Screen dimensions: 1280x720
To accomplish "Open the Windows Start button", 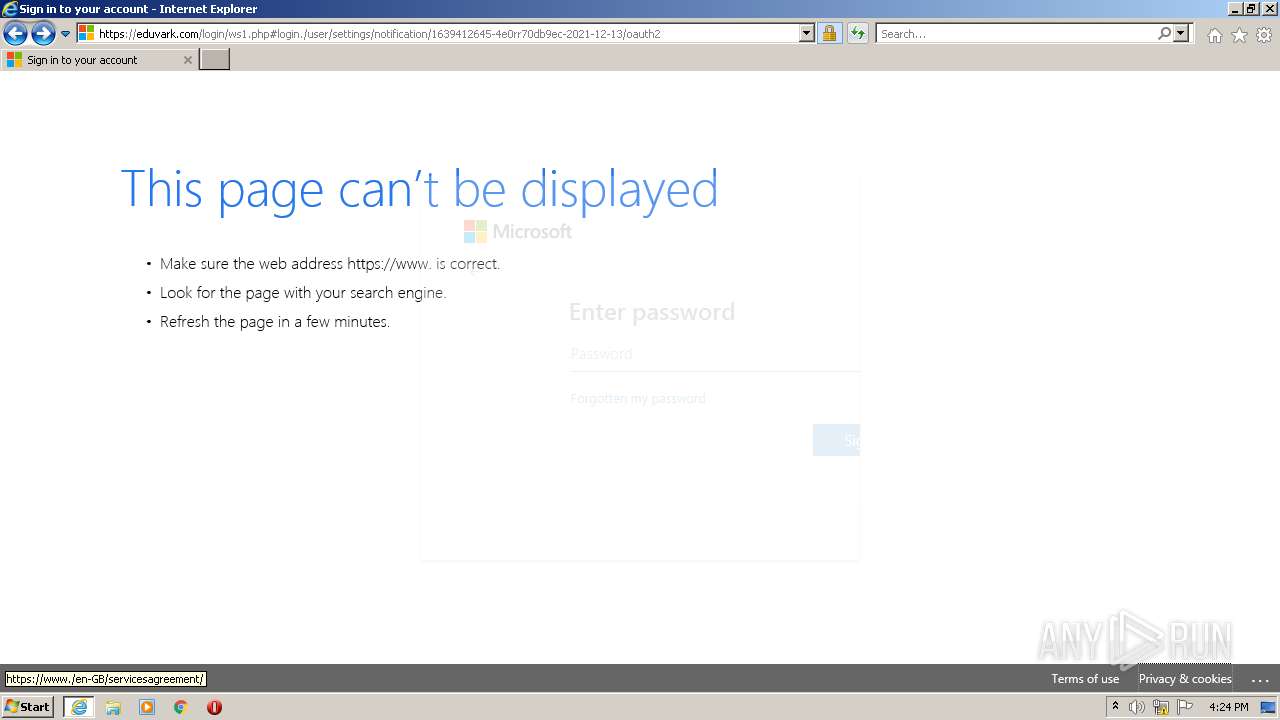I will 27,707.
